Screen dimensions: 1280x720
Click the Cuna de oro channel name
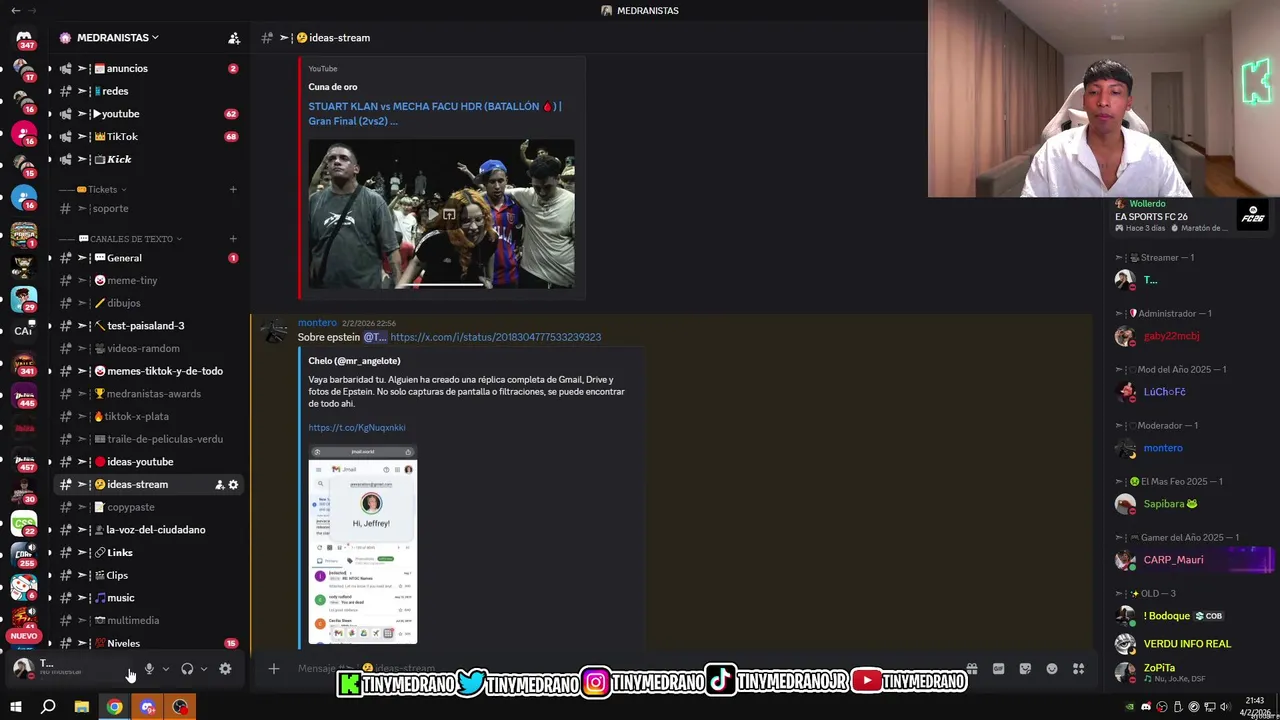[x=333, y=87]
